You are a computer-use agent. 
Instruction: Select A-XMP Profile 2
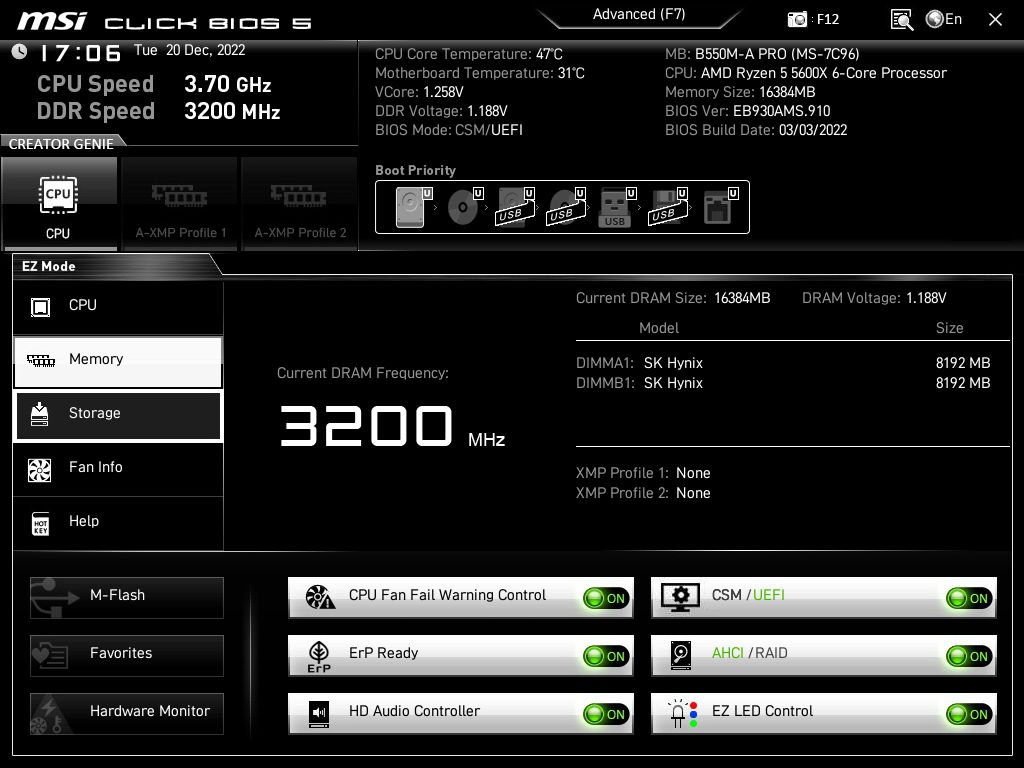tap(300, 204)
